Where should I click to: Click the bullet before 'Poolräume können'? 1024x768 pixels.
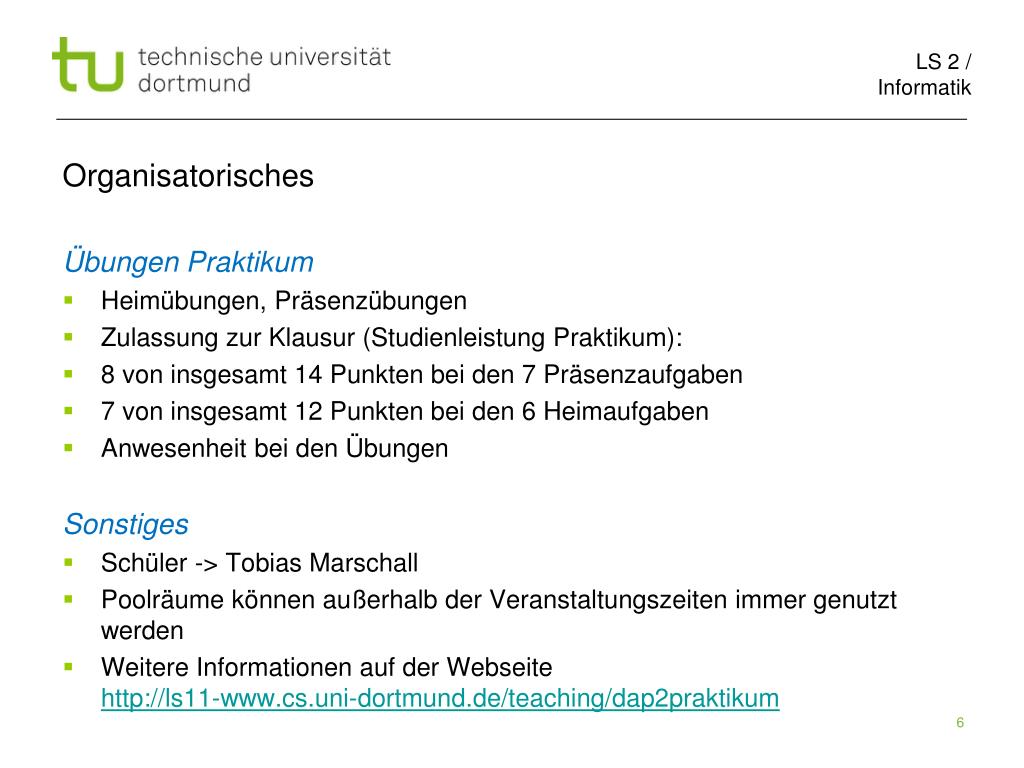pyautogui.click(x=69, y=599)
